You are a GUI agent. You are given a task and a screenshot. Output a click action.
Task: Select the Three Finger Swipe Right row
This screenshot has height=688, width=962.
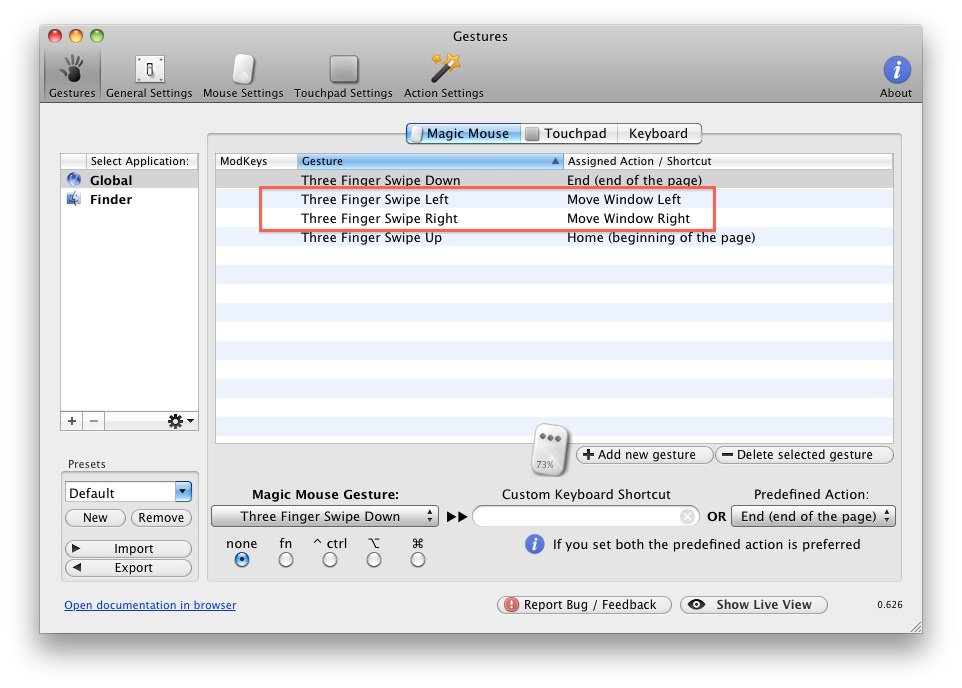pos(554,218)
